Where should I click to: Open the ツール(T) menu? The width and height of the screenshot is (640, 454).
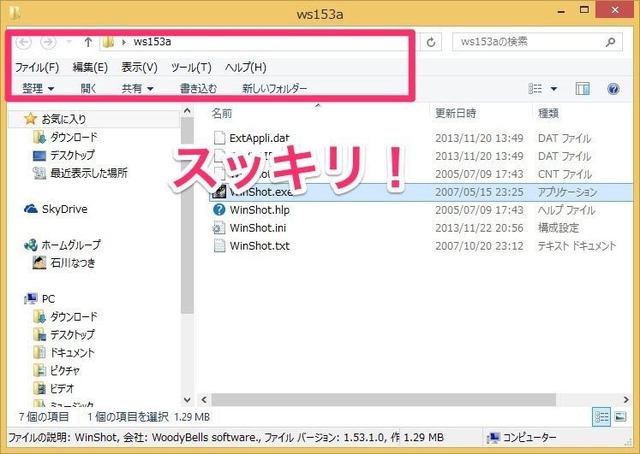point(191,67)
